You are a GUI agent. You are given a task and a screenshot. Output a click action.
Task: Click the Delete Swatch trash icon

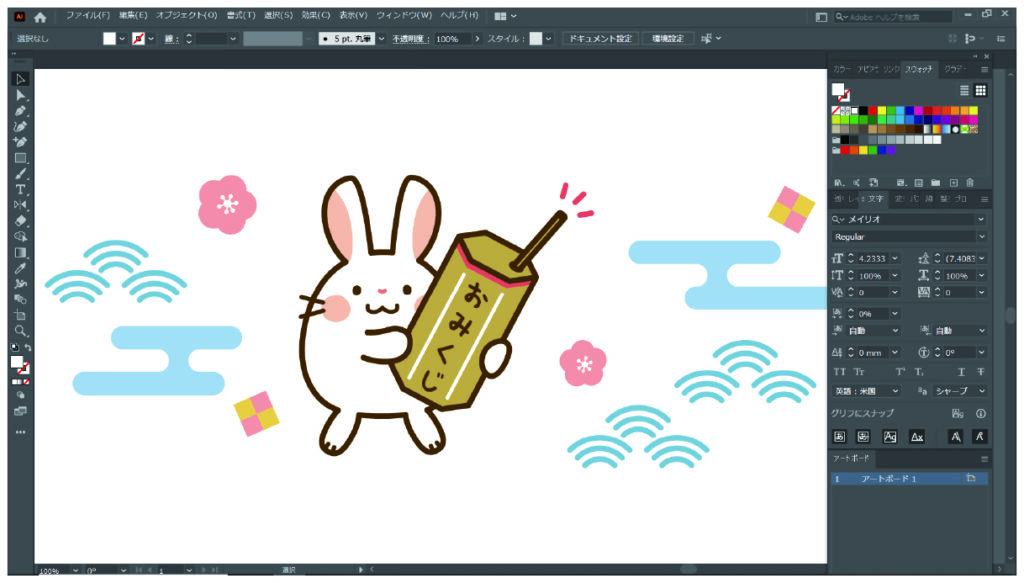point(970,183)
